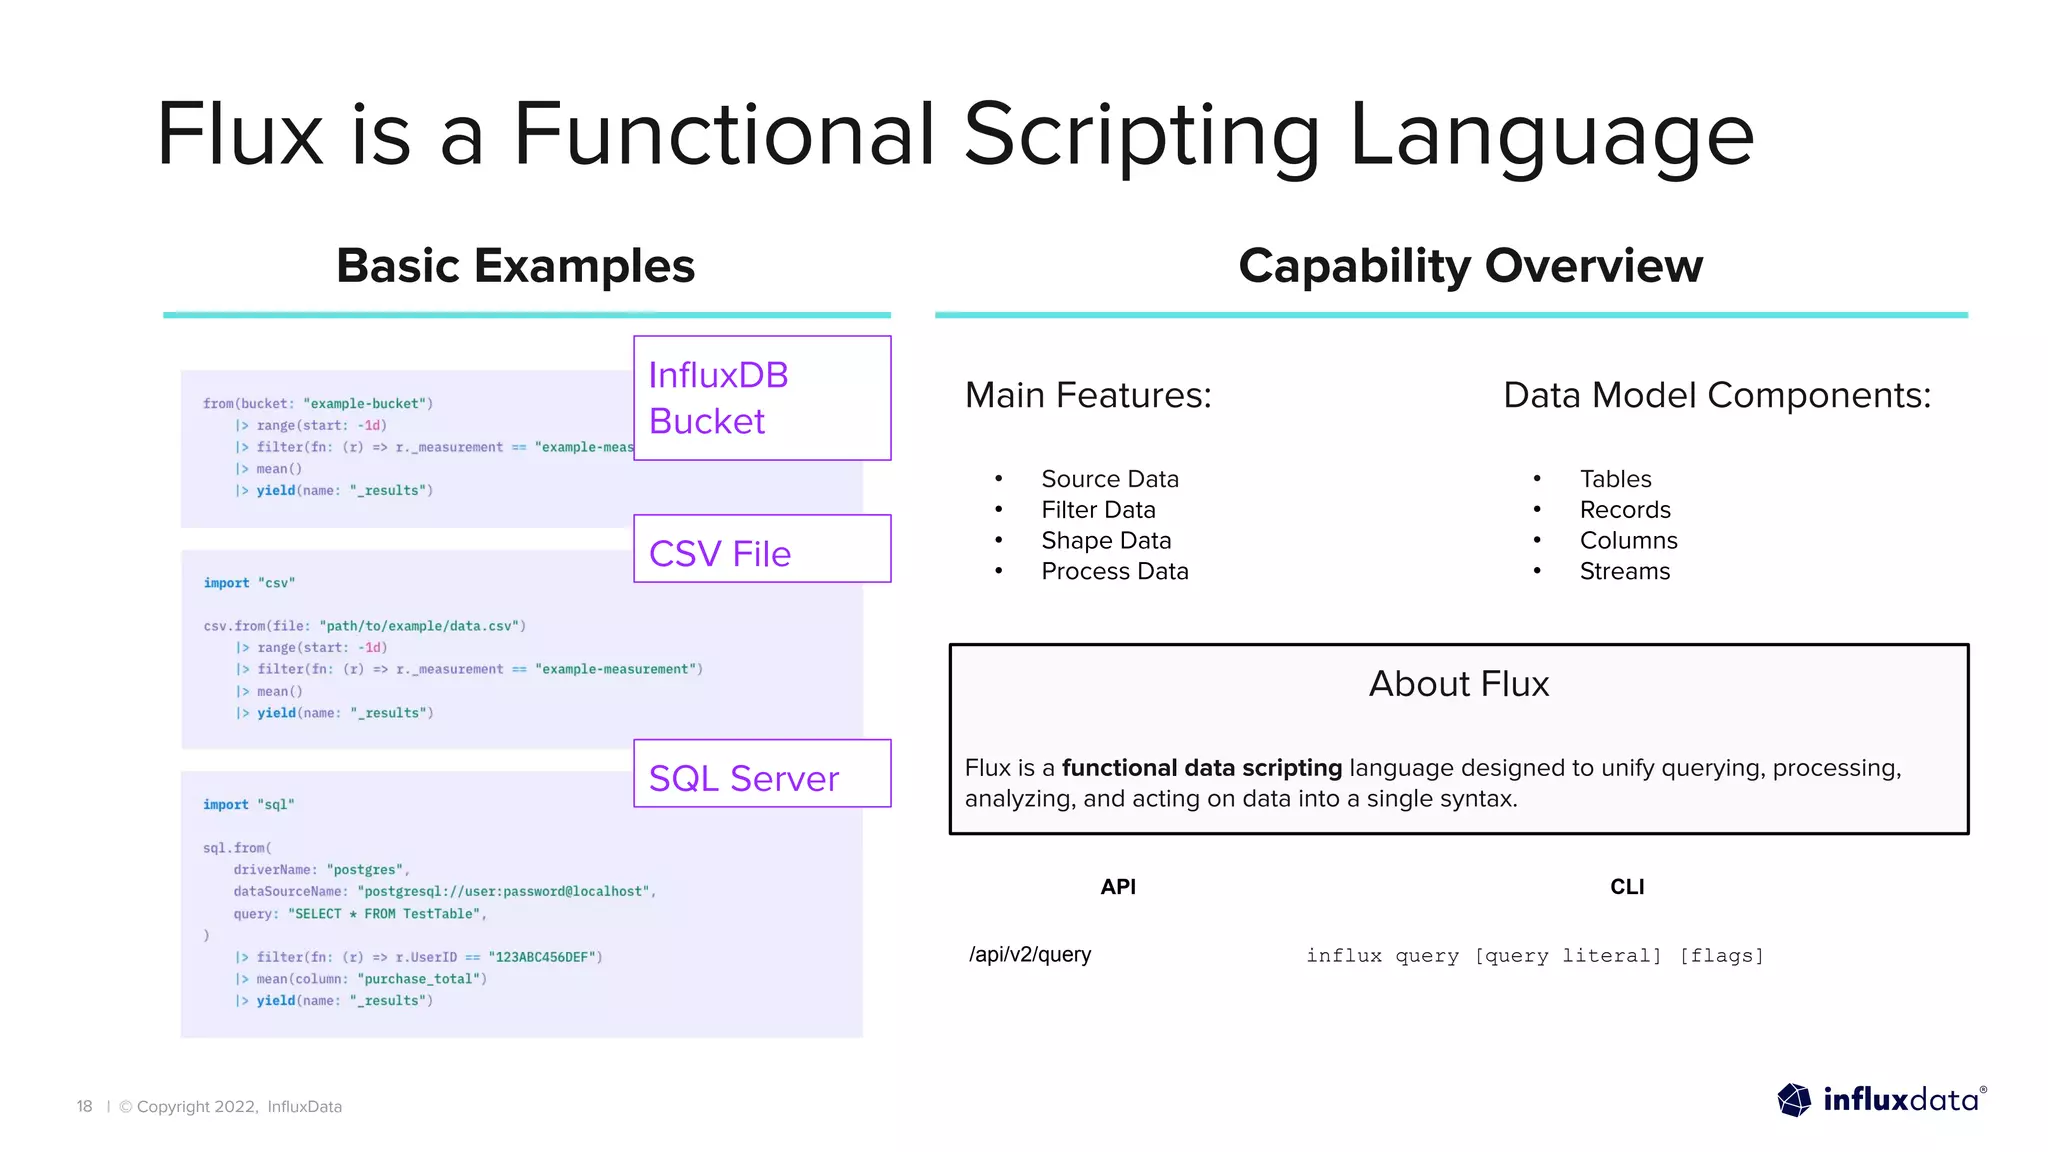Click the Filter Data bullet item
This screenshot has height=1152, width=2048.
(x=1098, y=510)
